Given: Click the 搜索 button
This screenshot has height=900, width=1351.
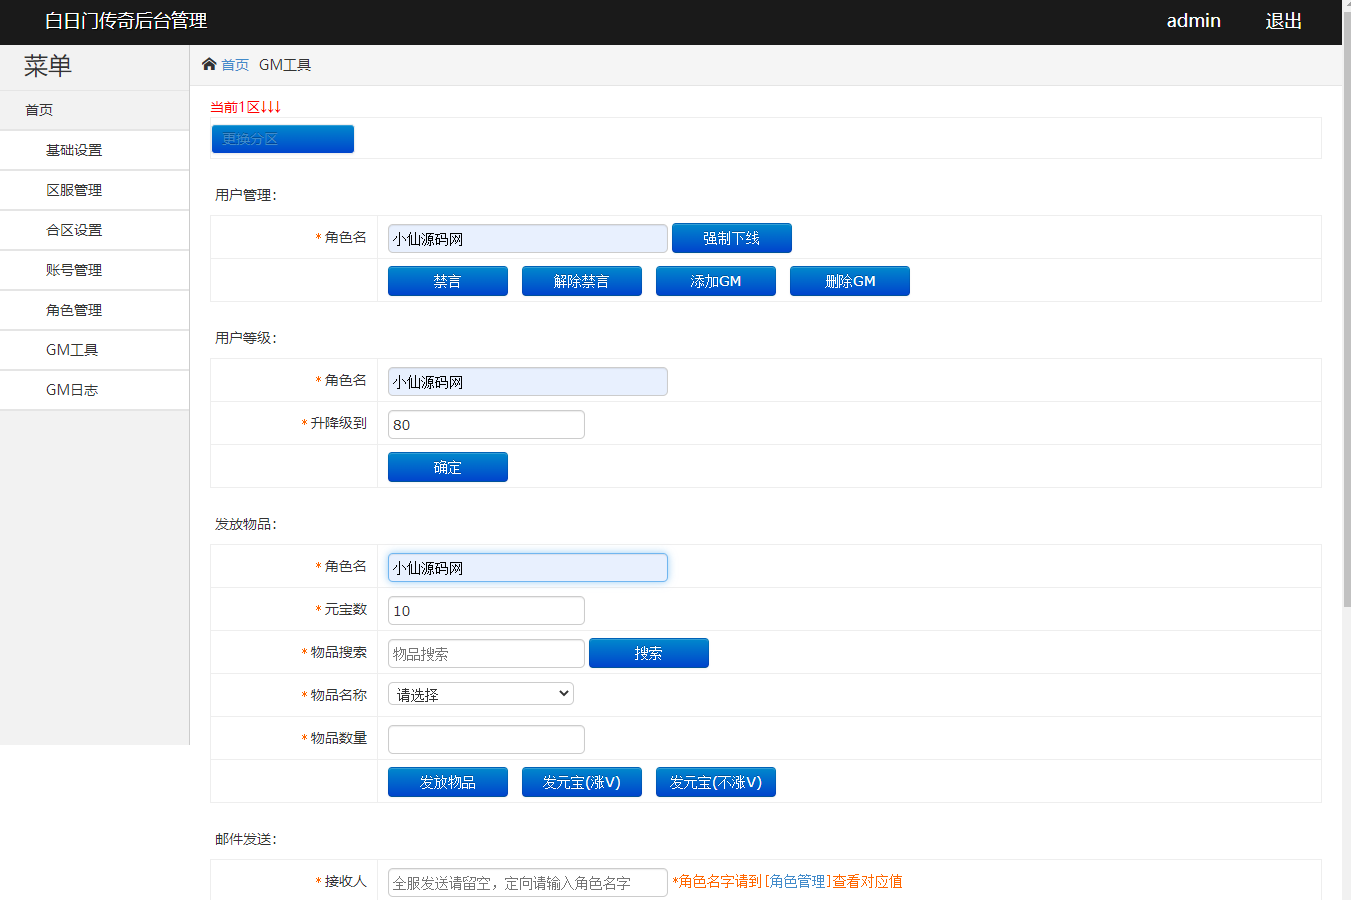Looking at the screenshot, I should click(x=649, y=653).
